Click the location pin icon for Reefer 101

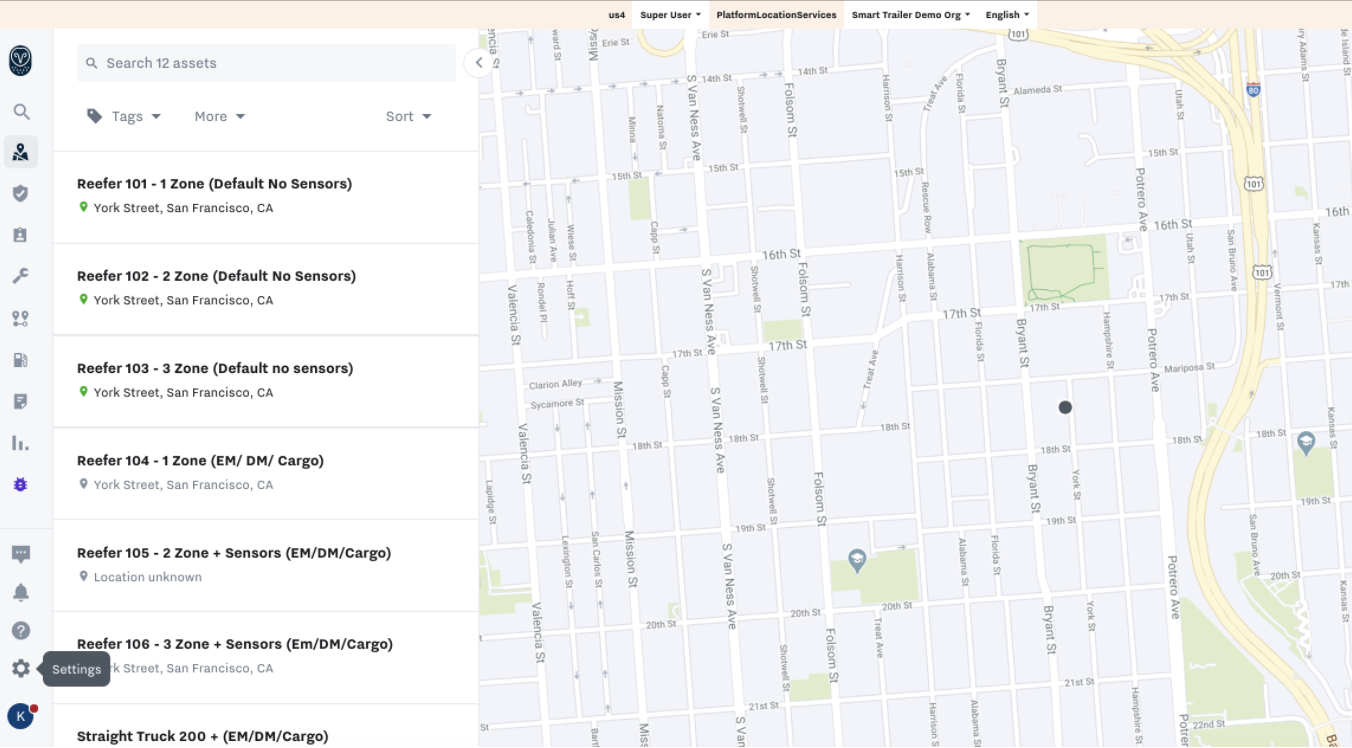pyautogui.click(x=84, y=208)
